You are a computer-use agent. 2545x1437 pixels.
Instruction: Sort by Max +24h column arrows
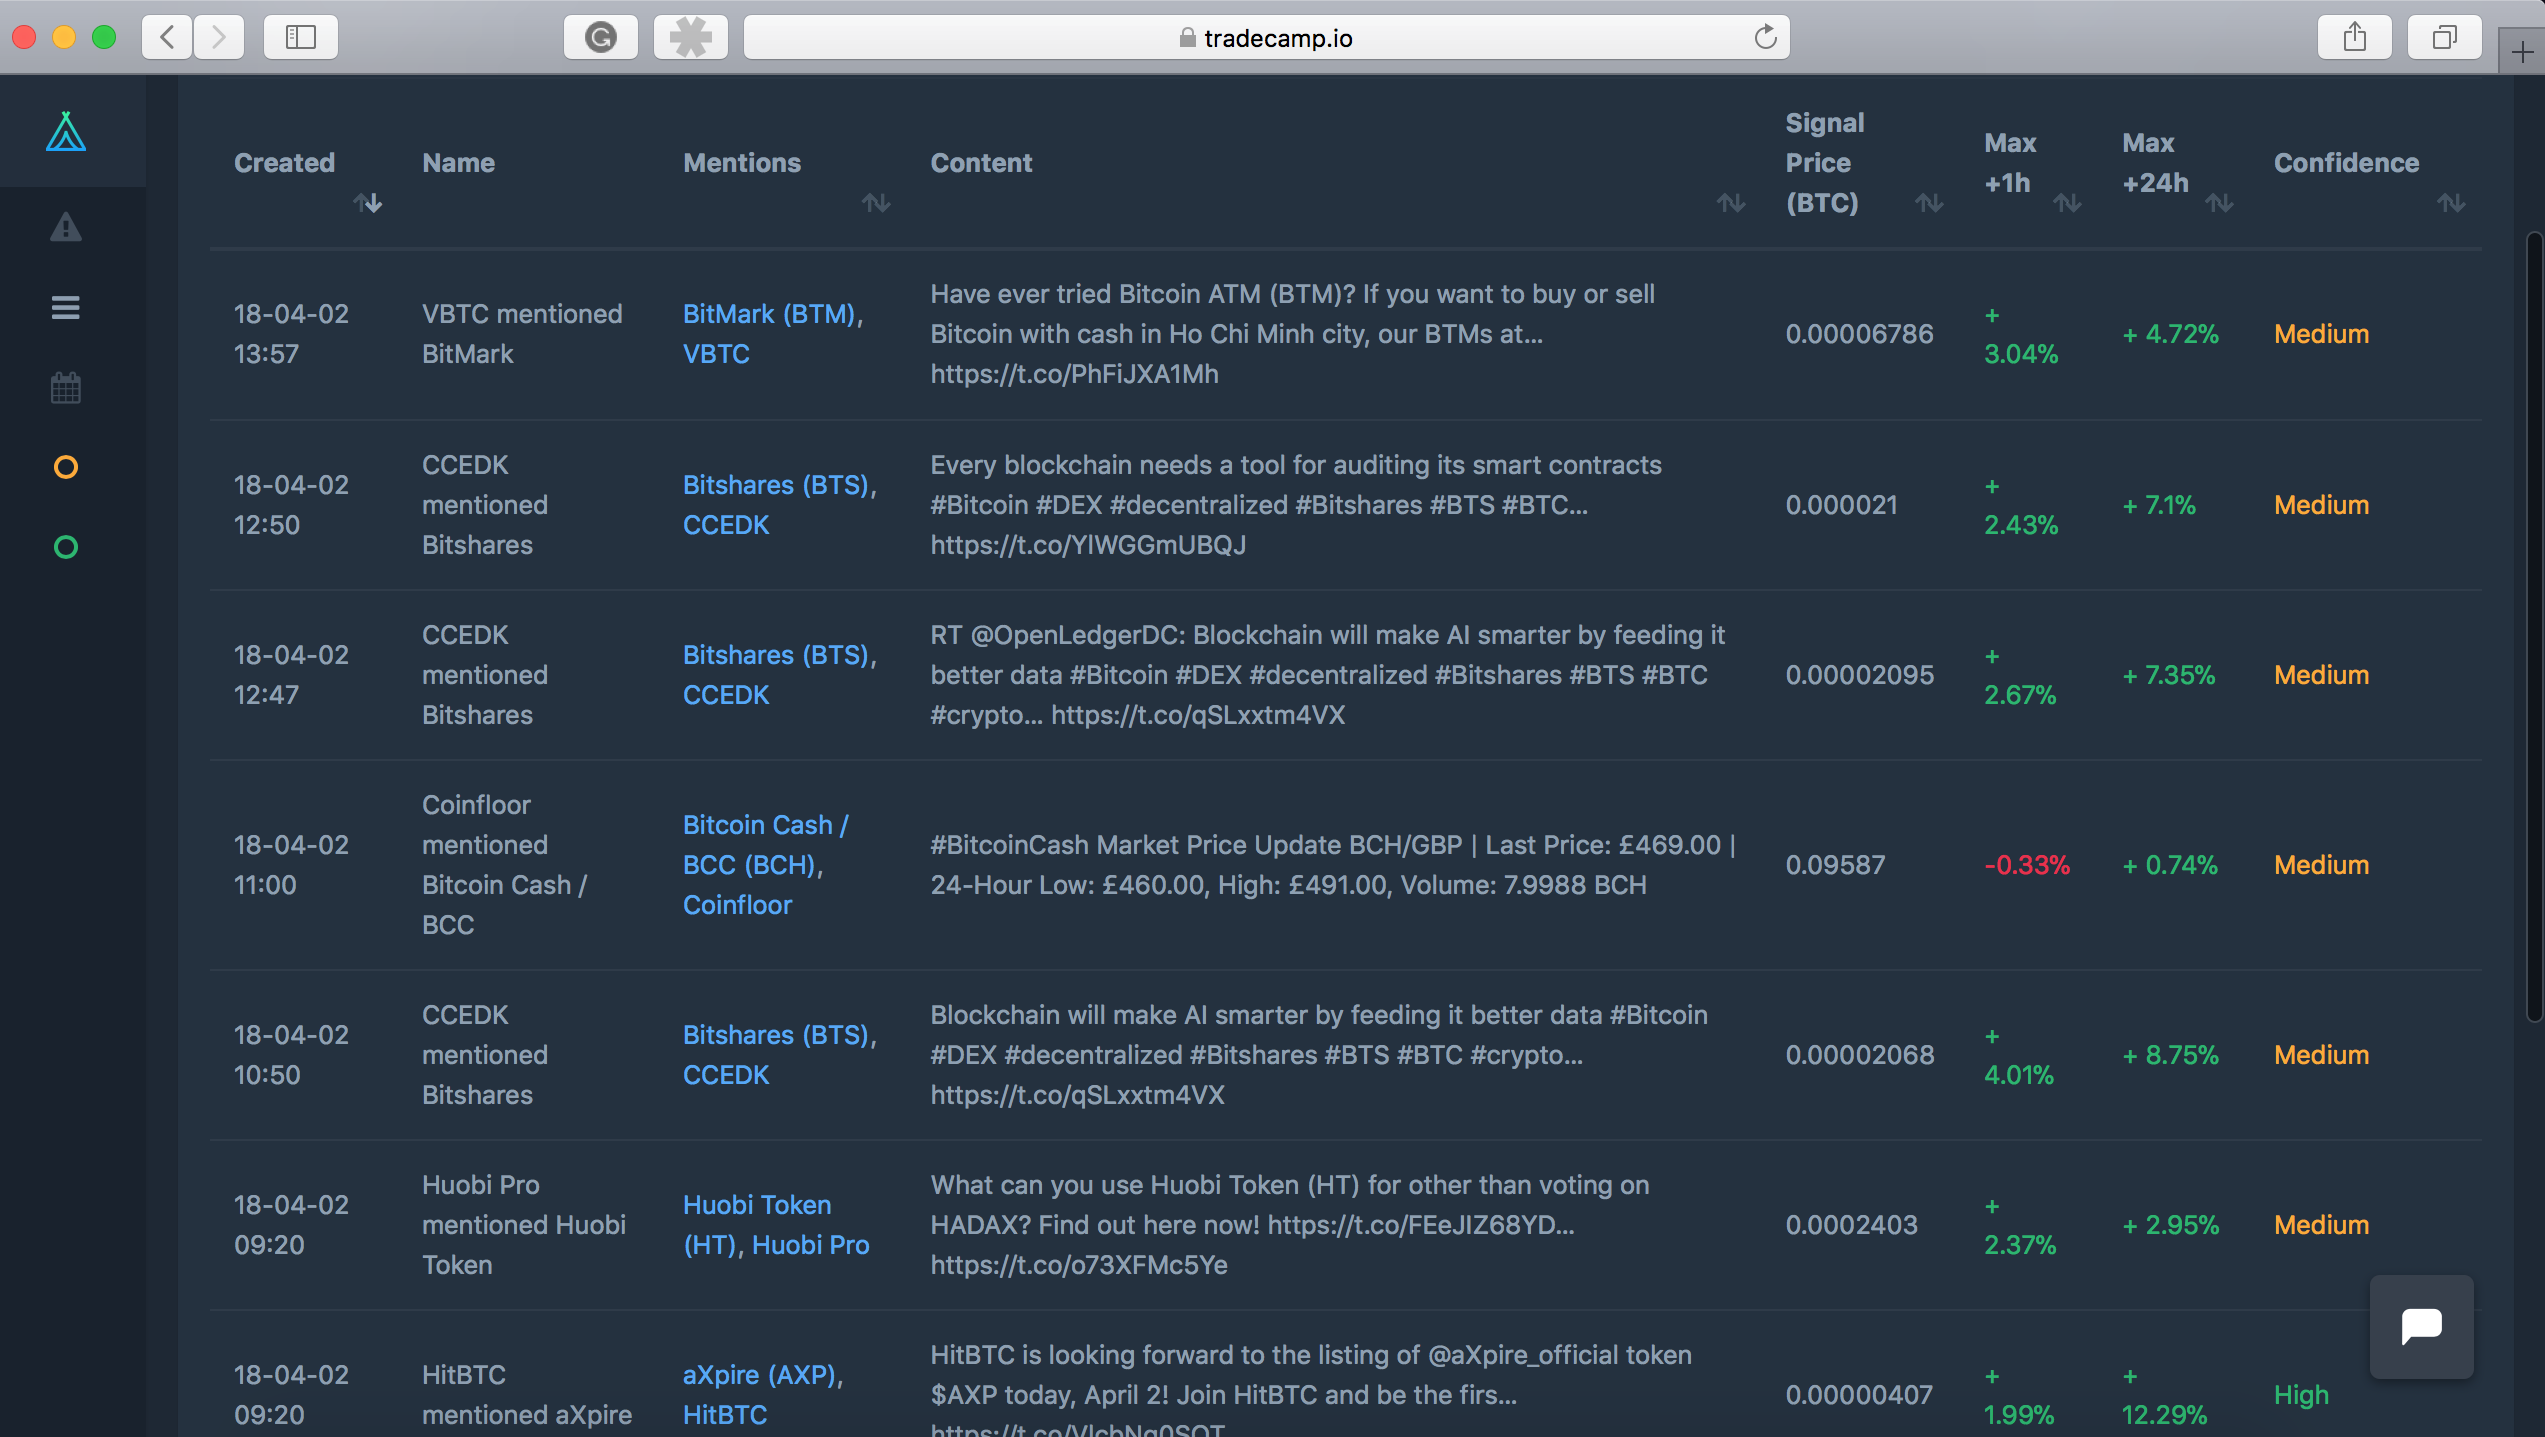coord(2219,203)
